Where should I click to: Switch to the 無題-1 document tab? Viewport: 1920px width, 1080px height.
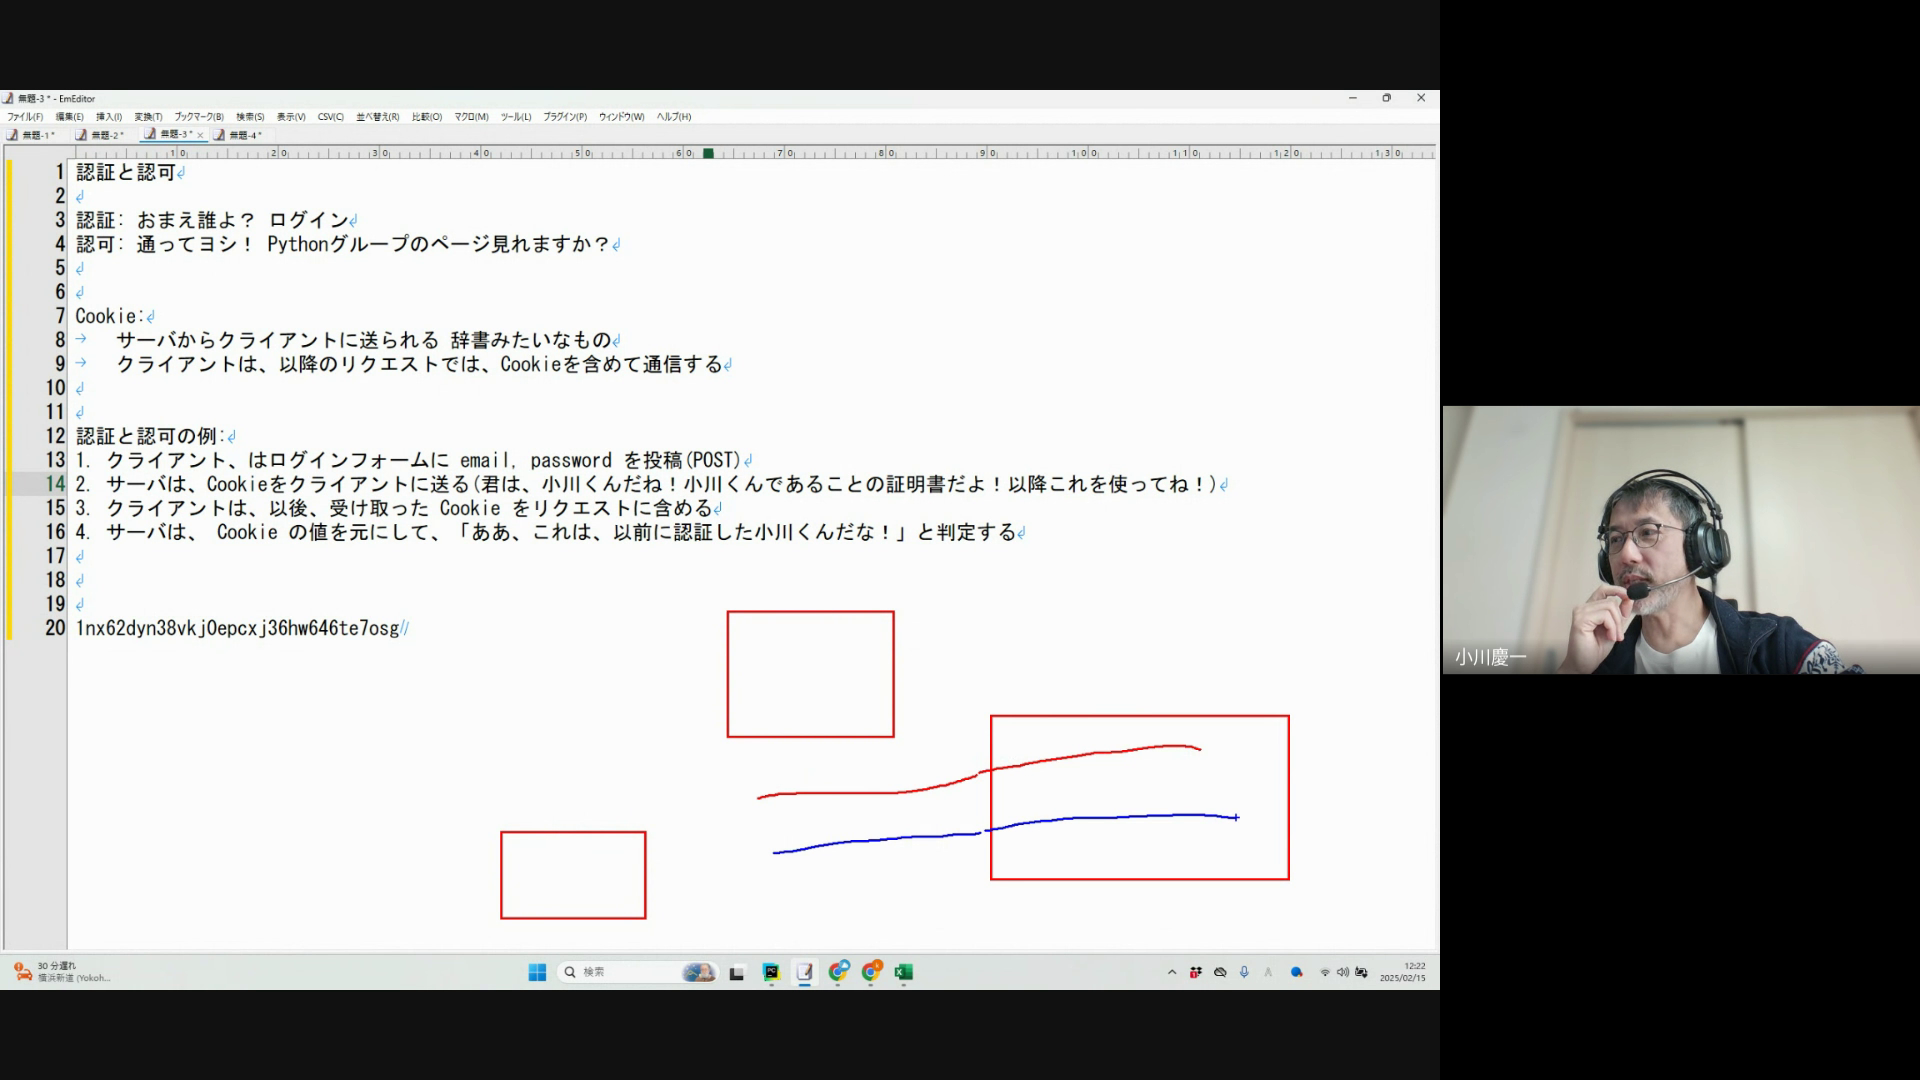(x=36, y=135)
